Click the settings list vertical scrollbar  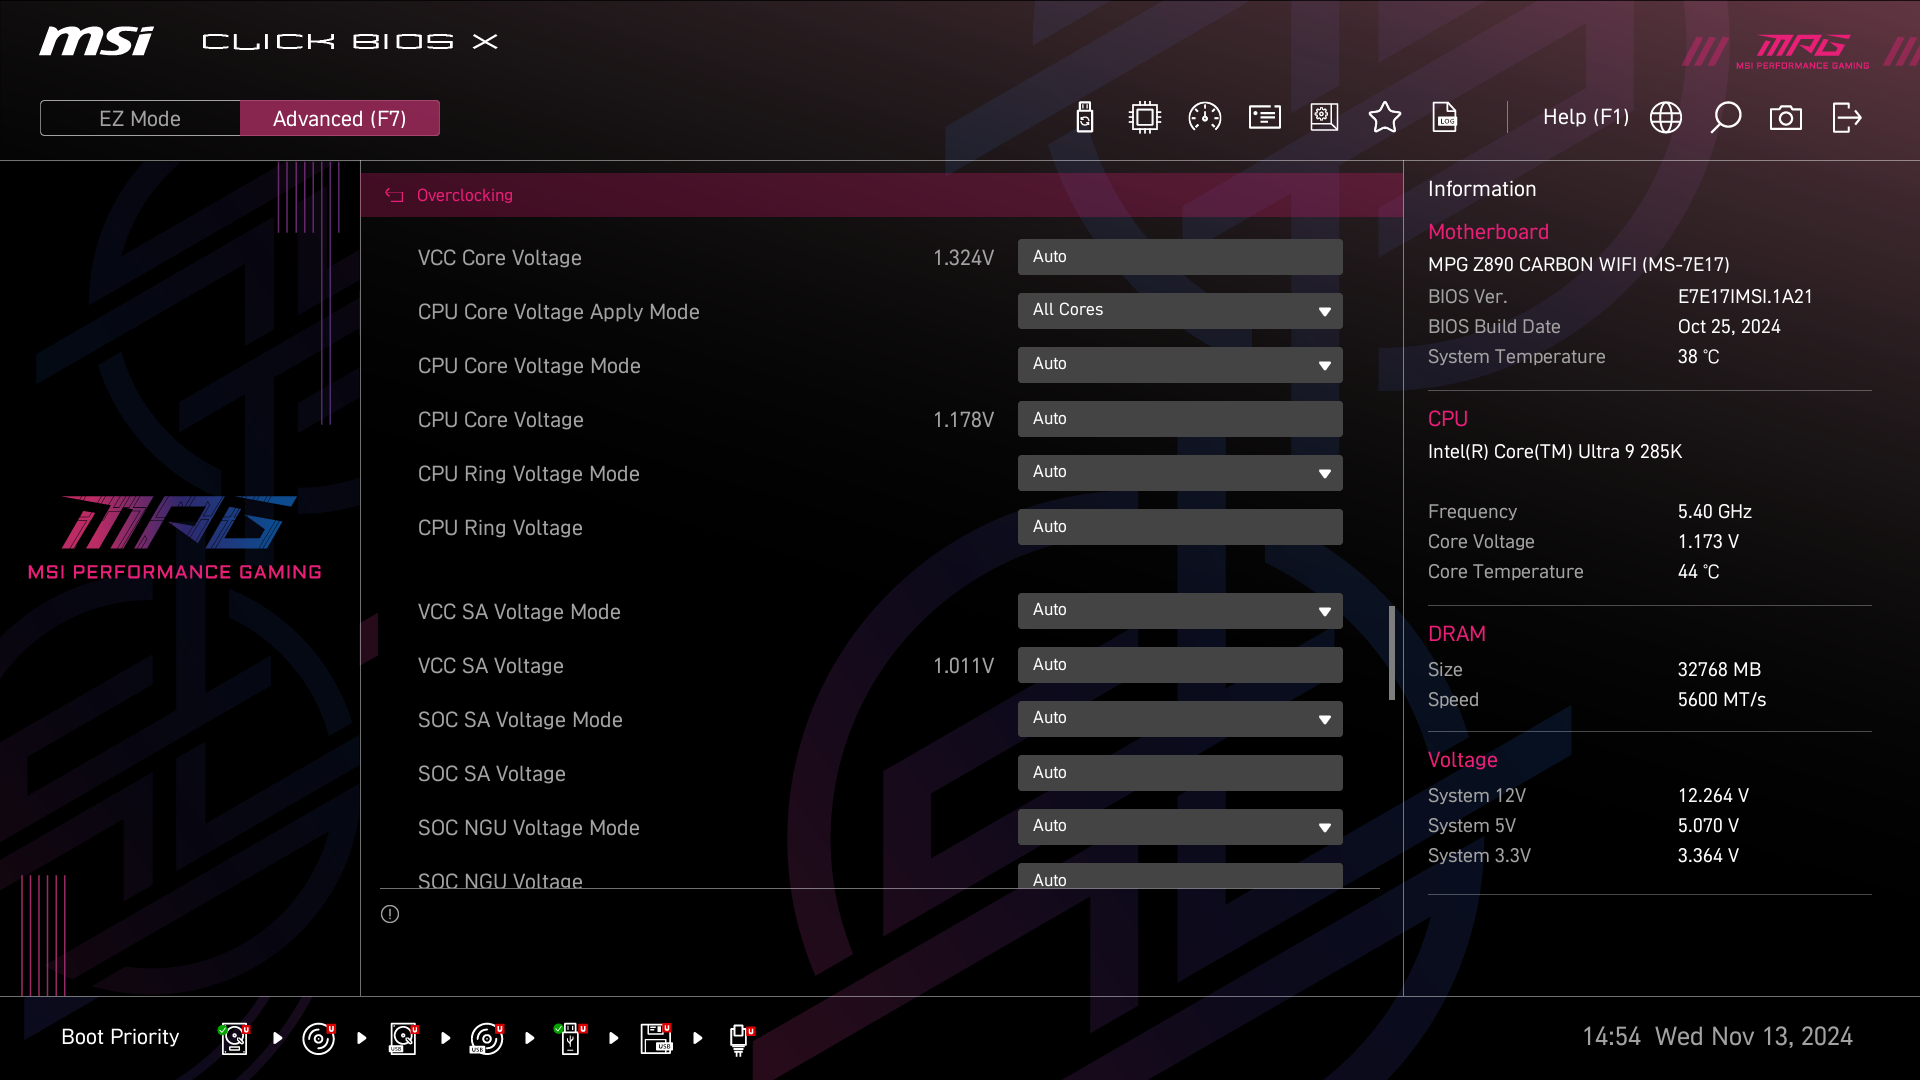1391,653
